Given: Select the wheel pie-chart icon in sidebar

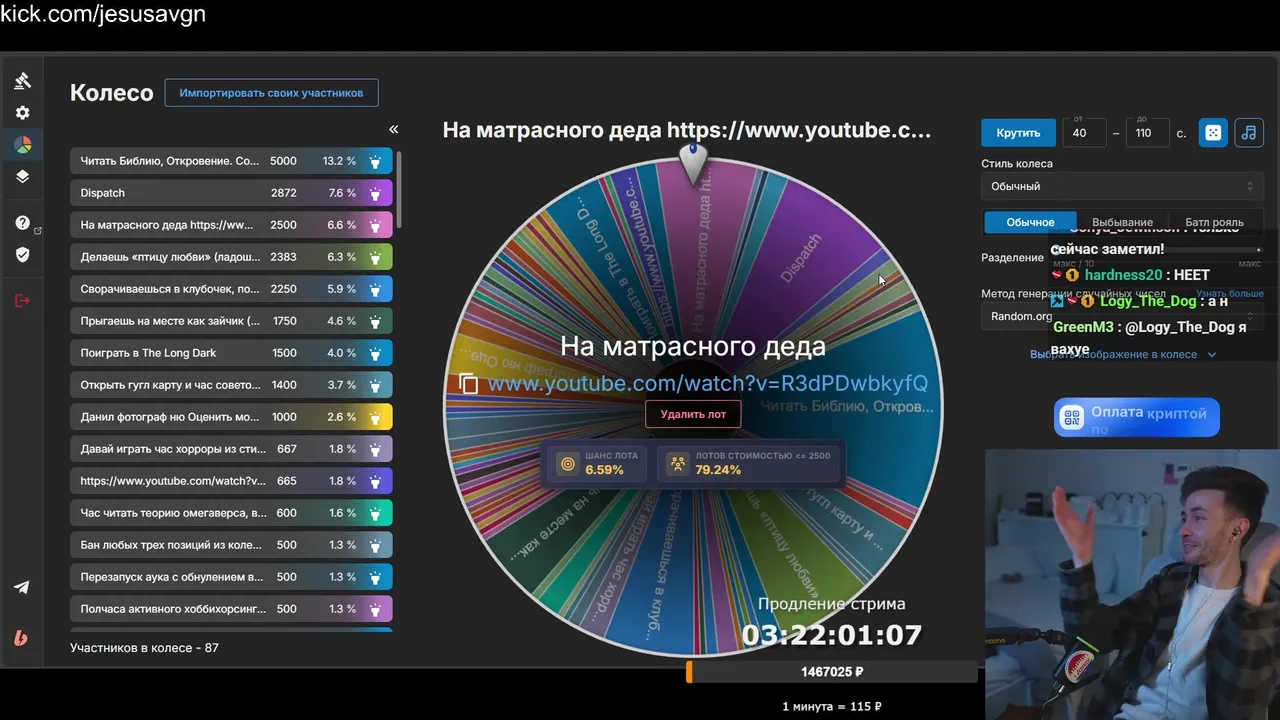Looking at the screenshot, I should (x=22, y=145).
